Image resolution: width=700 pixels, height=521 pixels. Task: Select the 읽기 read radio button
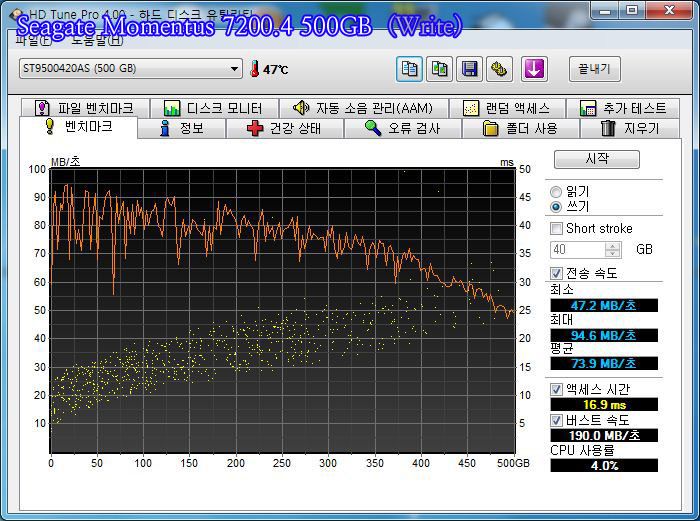point(556,192)
